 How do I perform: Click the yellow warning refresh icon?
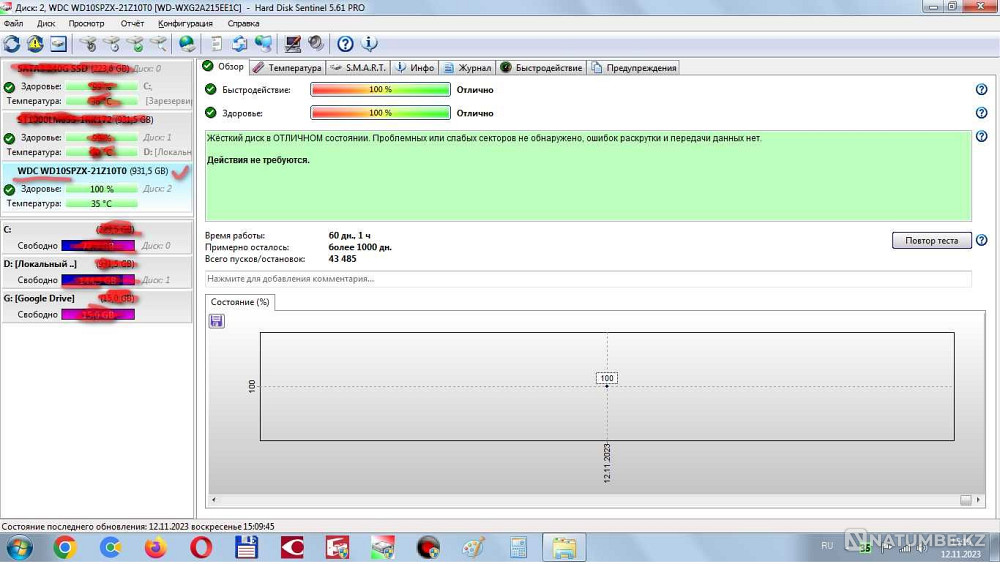tap(34, 43)
